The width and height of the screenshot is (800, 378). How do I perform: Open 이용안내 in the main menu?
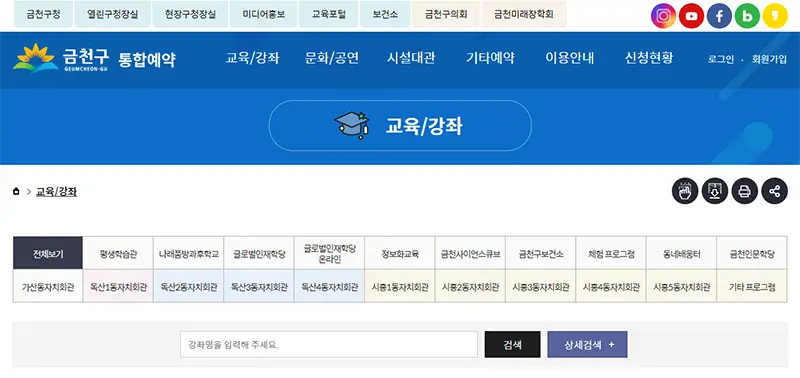coord(569,58)
